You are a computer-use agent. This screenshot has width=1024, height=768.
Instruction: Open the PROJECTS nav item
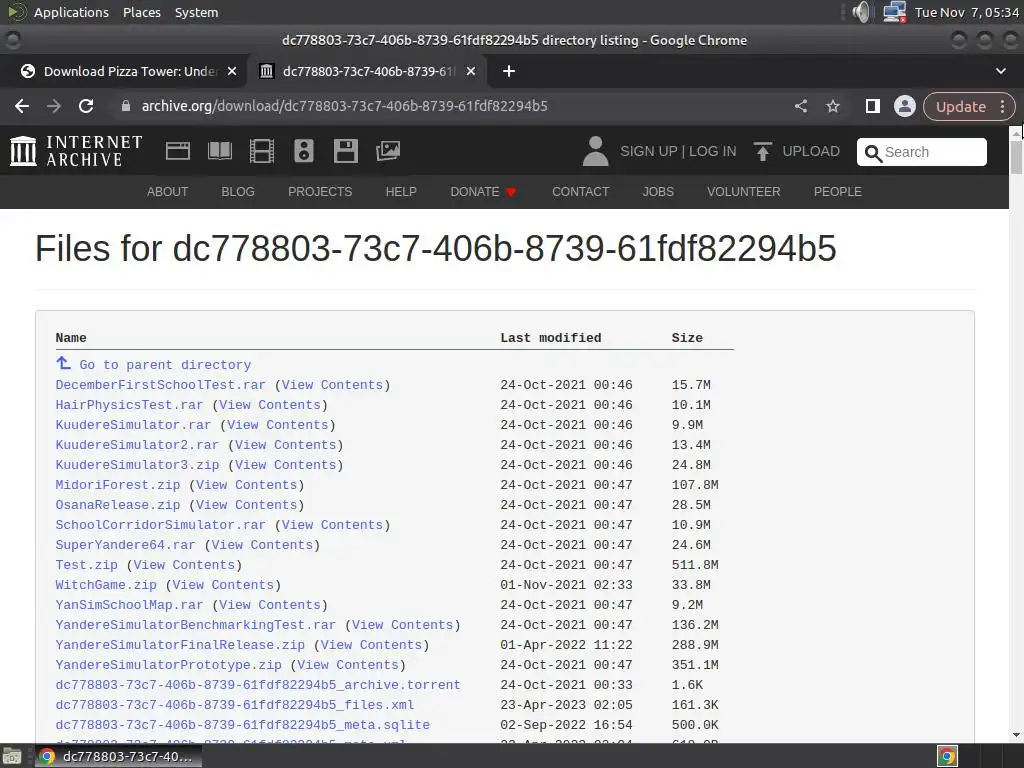pyautogui.click(x=320, y=192)
